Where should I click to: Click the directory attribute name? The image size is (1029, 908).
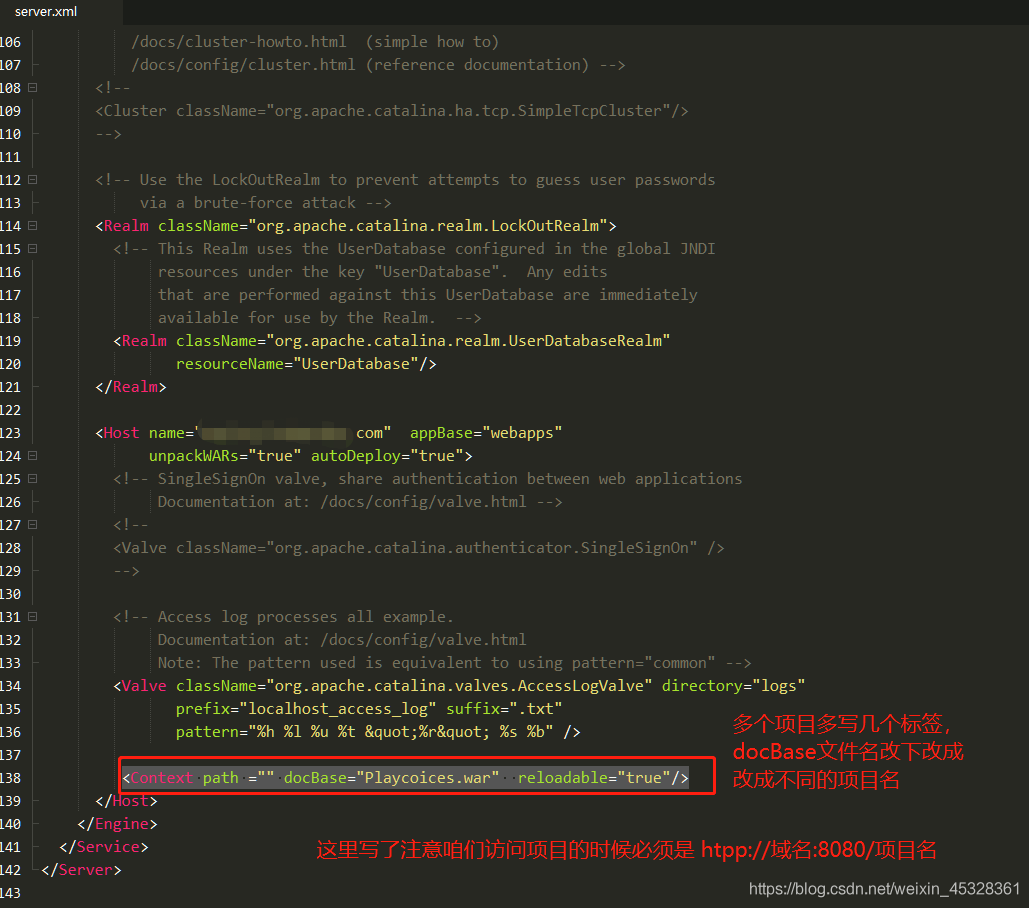point(702,686)
